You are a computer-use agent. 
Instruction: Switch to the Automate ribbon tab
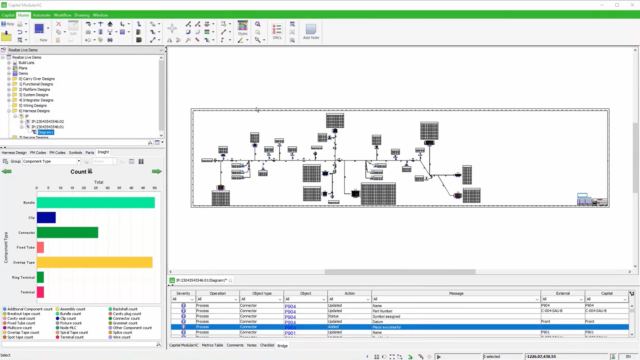[42, 15]
